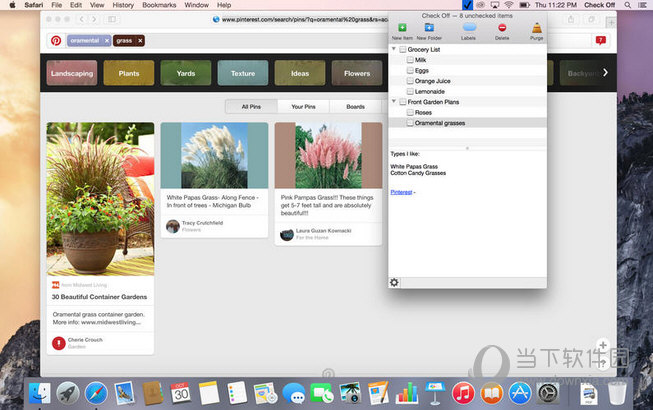Click the Cherie Crouch pinner name
The height and width of the screenshot is (410, 653).
click(85, 340)
